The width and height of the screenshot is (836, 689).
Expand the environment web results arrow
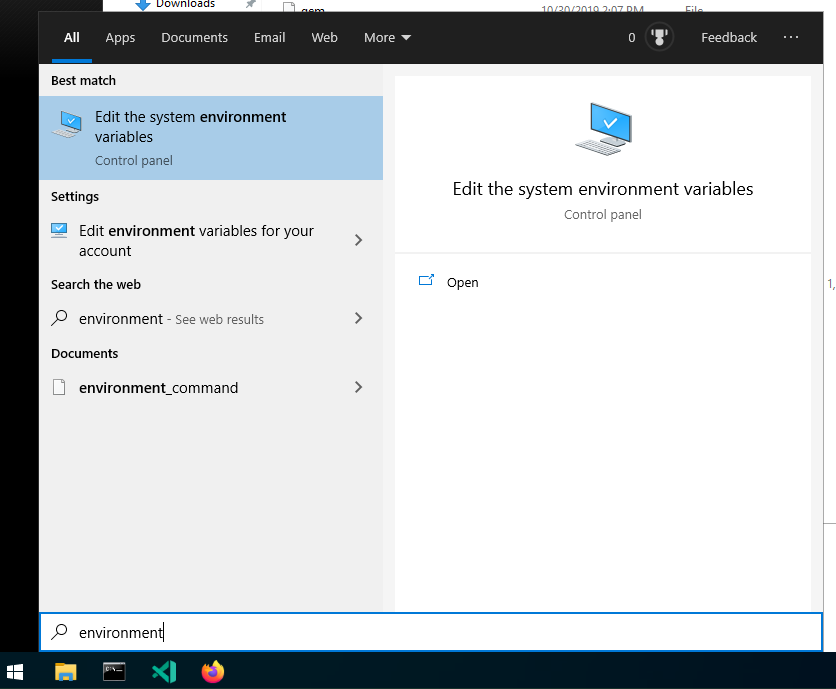tap(359, 318)
